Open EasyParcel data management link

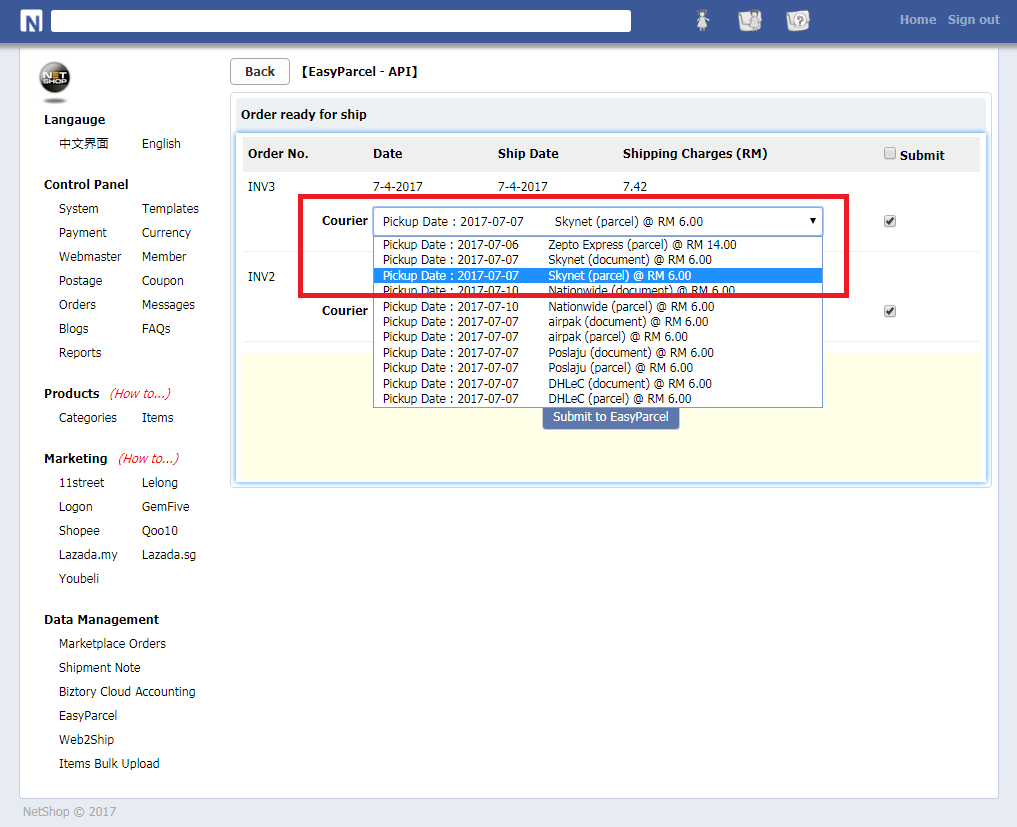[x=88, y=715]
